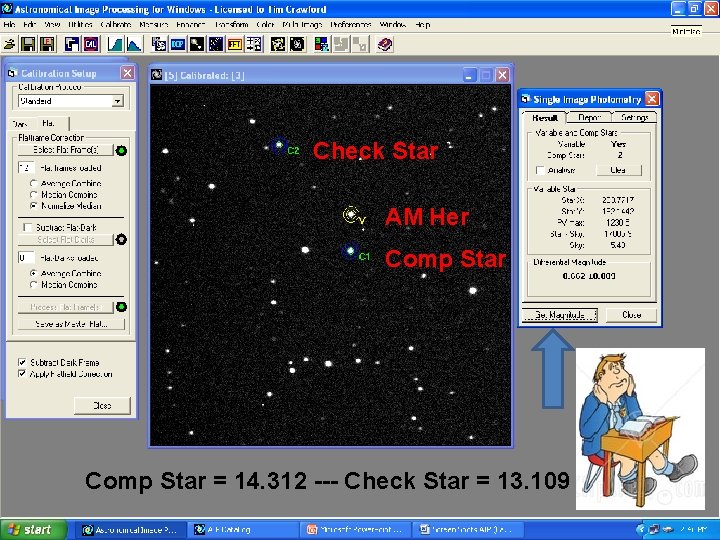Open the Calibrate menu

tap(116, 24)
